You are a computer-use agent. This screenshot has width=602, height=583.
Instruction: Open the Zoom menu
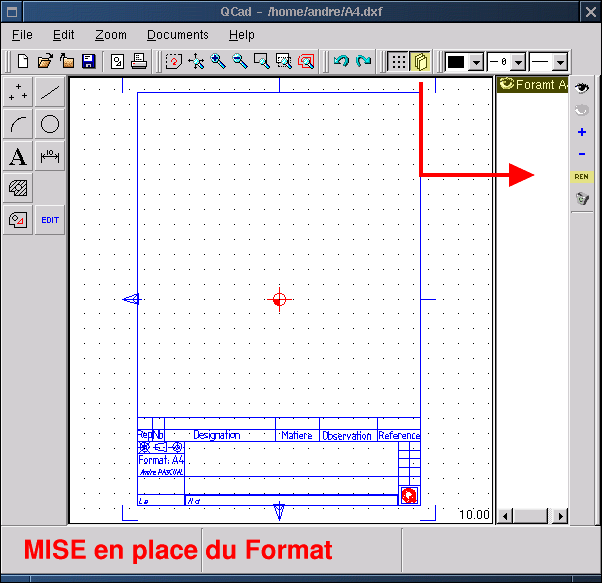click(x=111, y=35)
